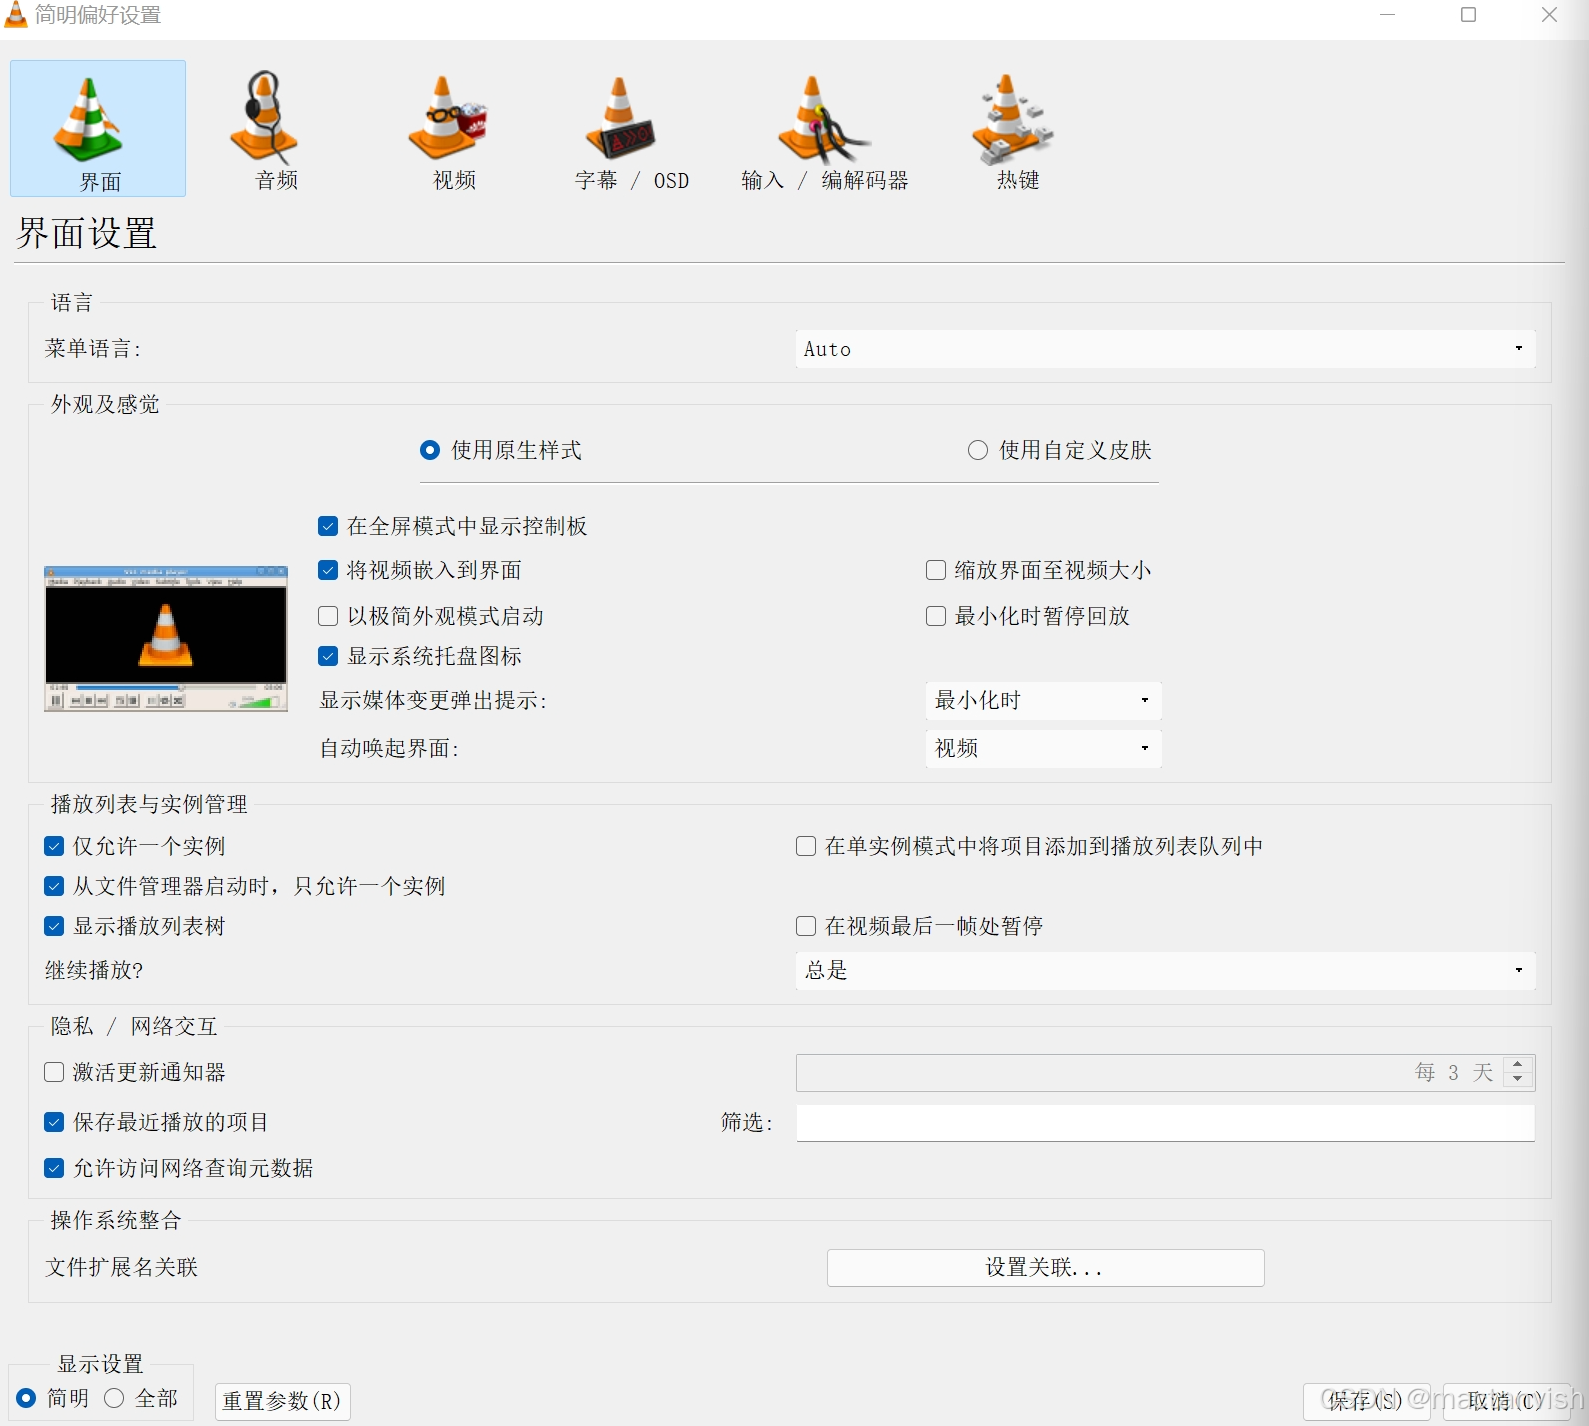Minimize the preferences window
This screenshot has width=1589, height=1426.
1387,14
